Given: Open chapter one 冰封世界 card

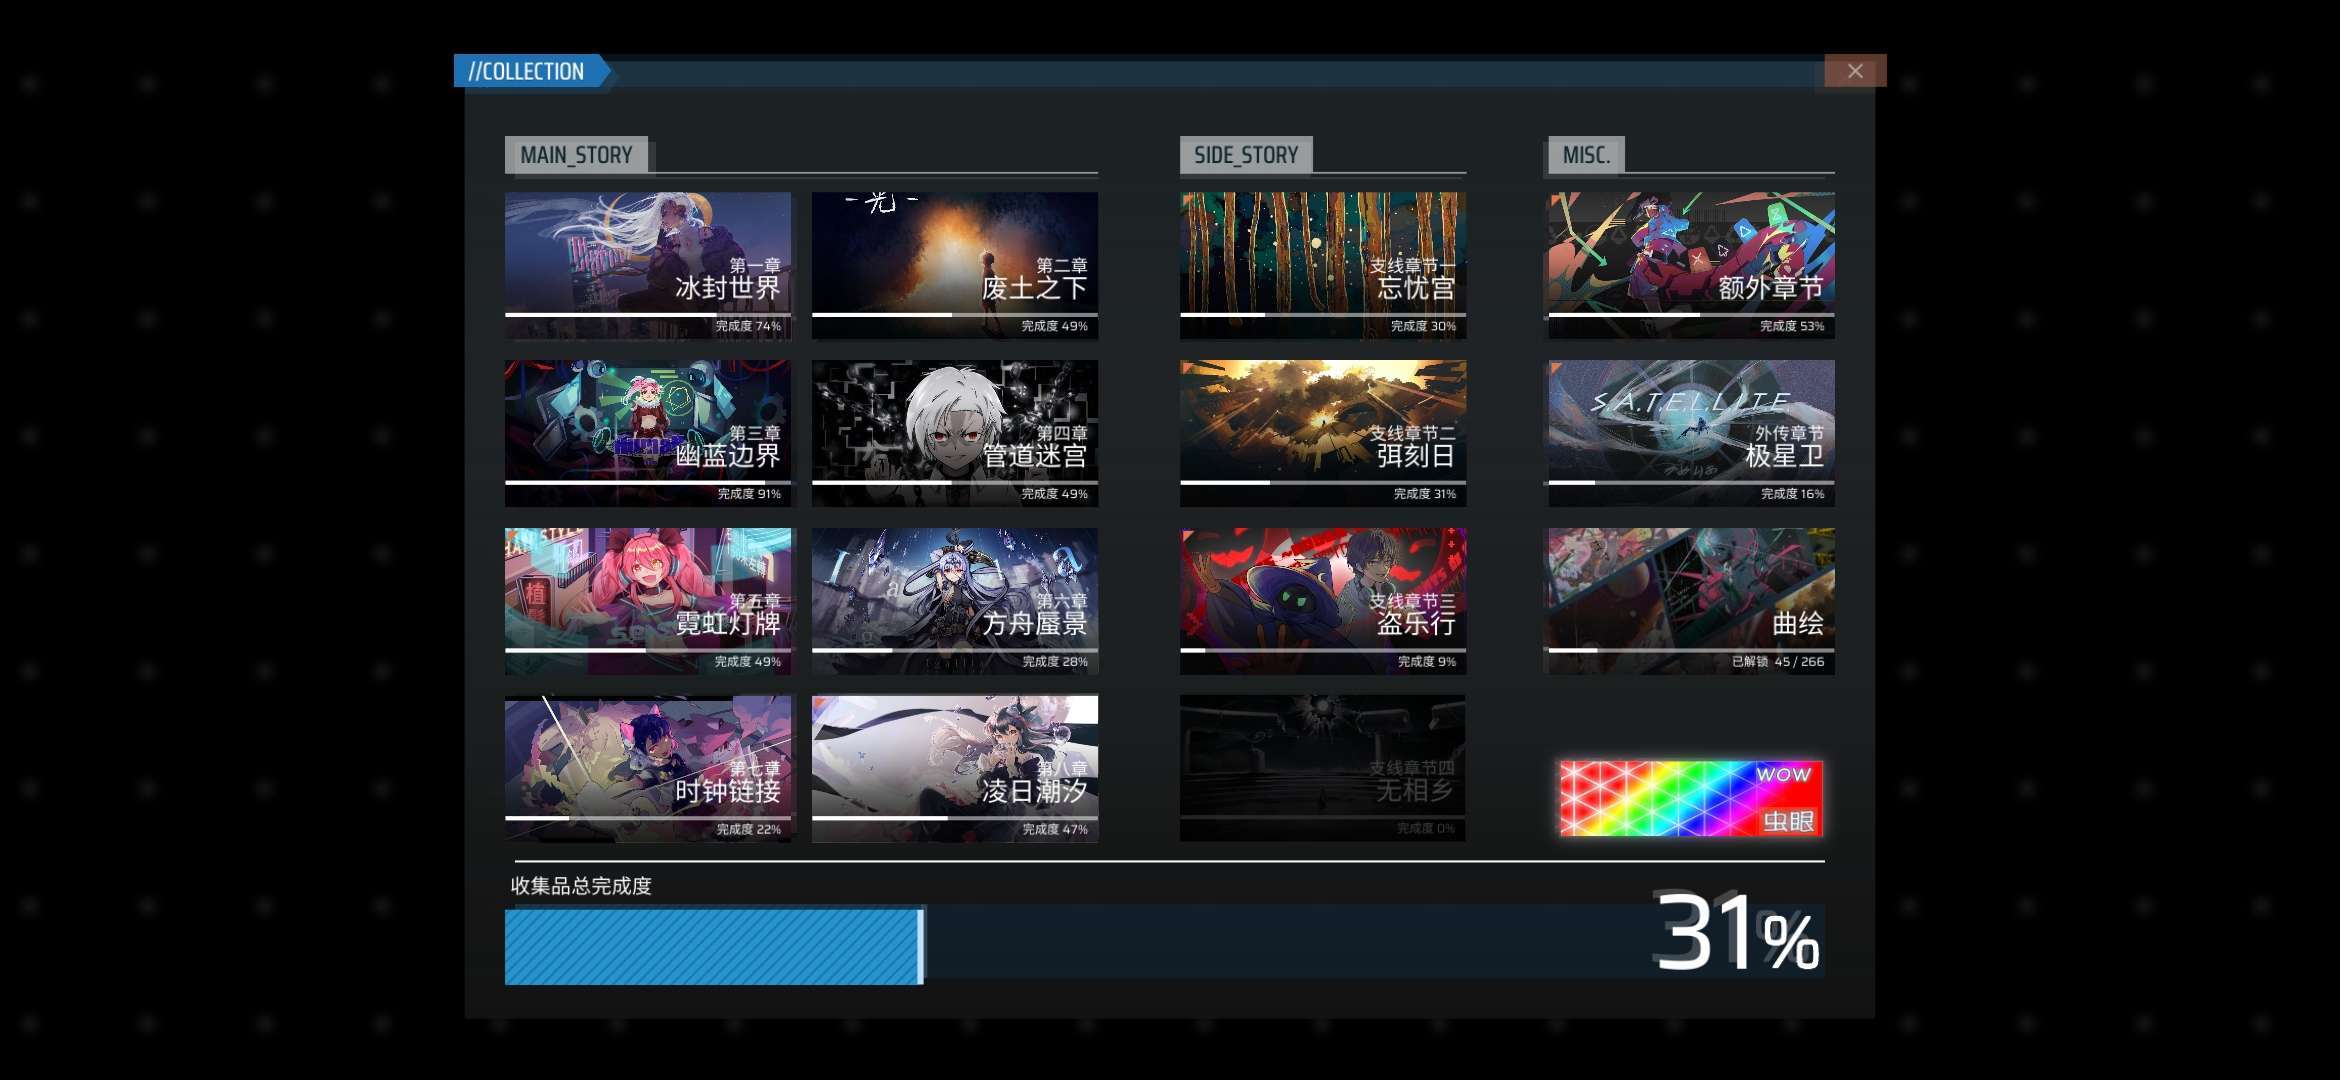Looking at the screenshot, I should click(647, 265).
